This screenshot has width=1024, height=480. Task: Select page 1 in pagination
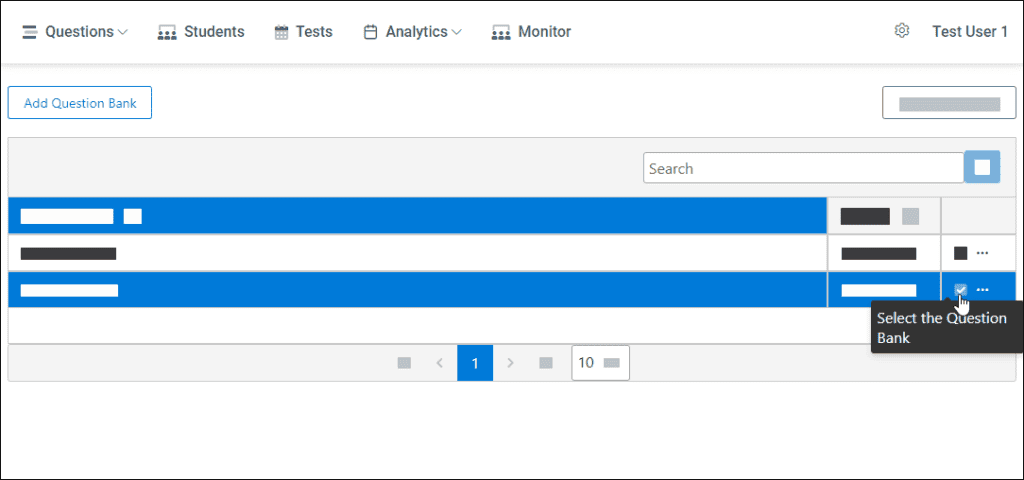point(475,363)
